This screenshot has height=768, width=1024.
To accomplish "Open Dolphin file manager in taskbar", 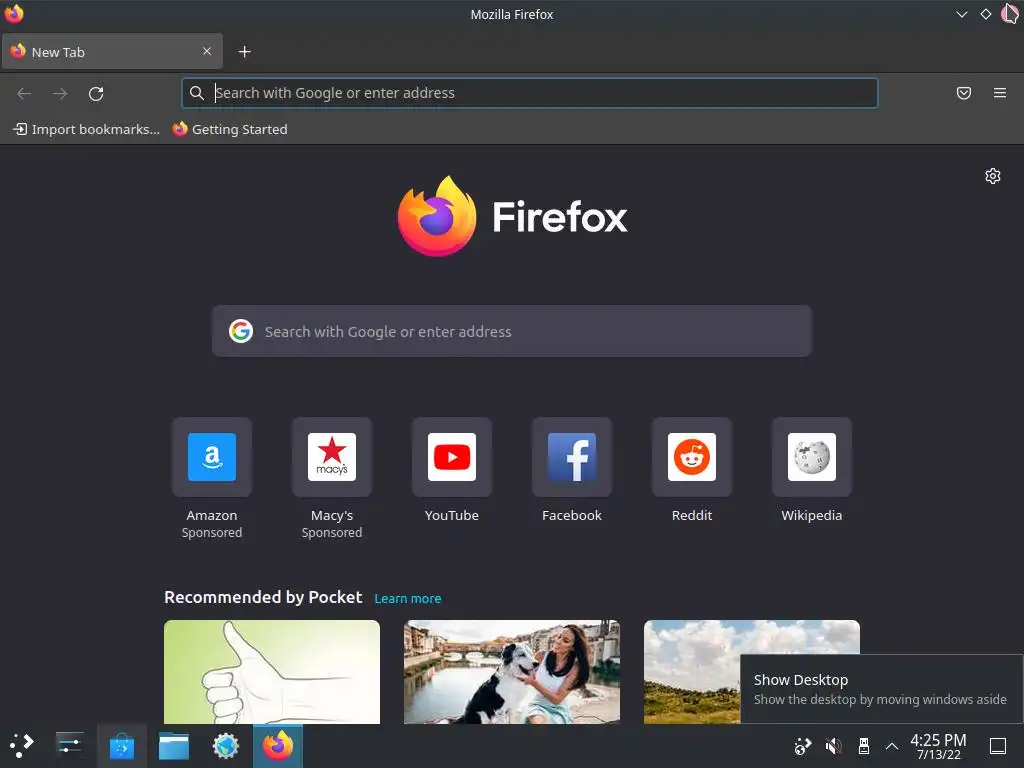I will (174, 746).
